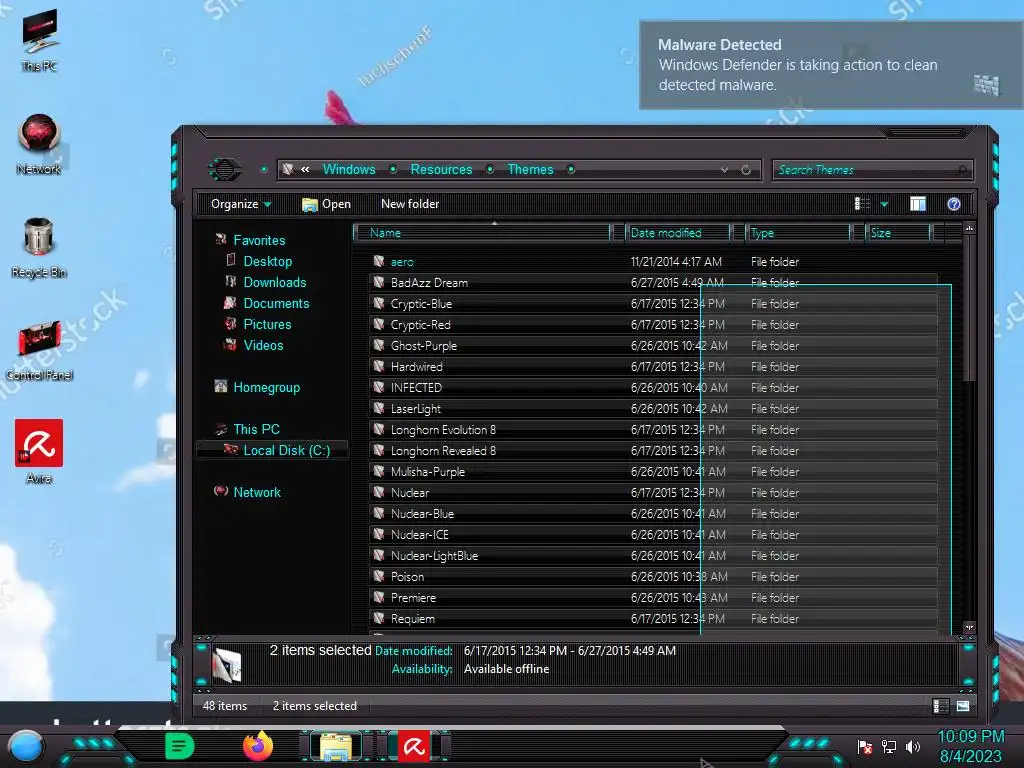Click the volume speaker tray icon
This screenshot has height=768, width=1024.
point(913,746)
